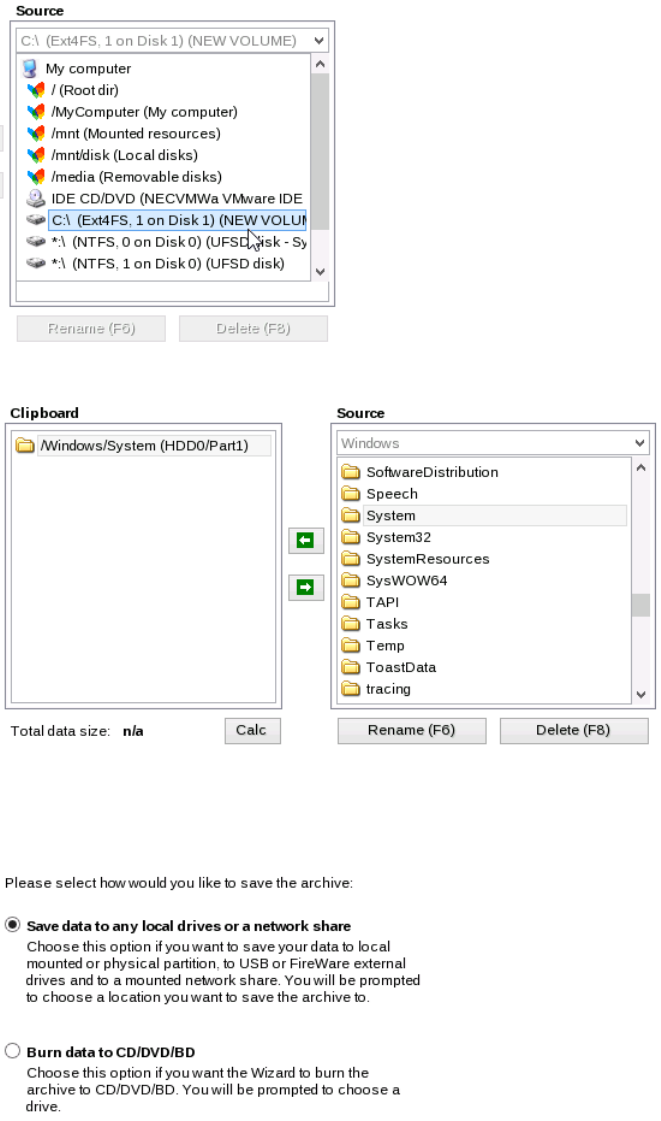Select IDE CD/DVD drive entry

tap(176, 198)
